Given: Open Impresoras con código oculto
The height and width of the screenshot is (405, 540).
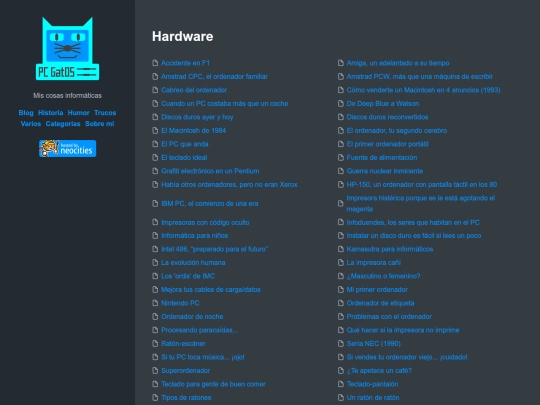Looking at the screenshot, I should (205, 222).
